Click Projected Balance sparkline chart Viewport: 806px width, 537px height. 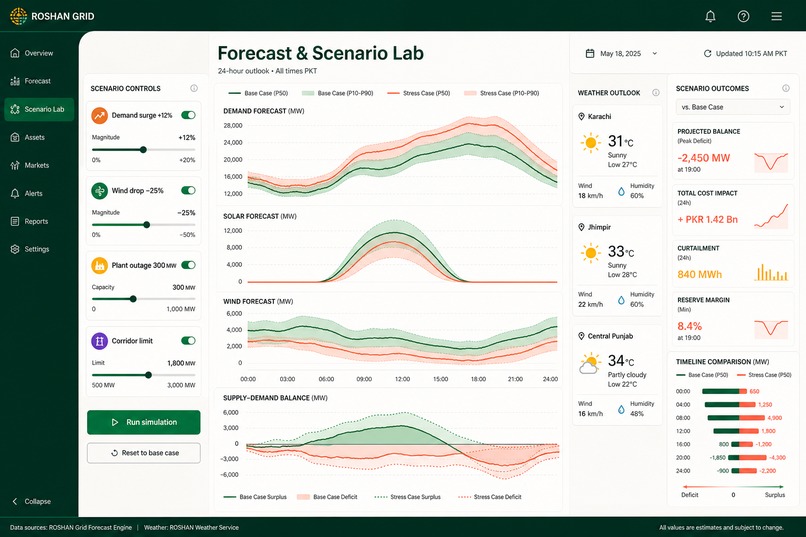(x=771, y=162)
